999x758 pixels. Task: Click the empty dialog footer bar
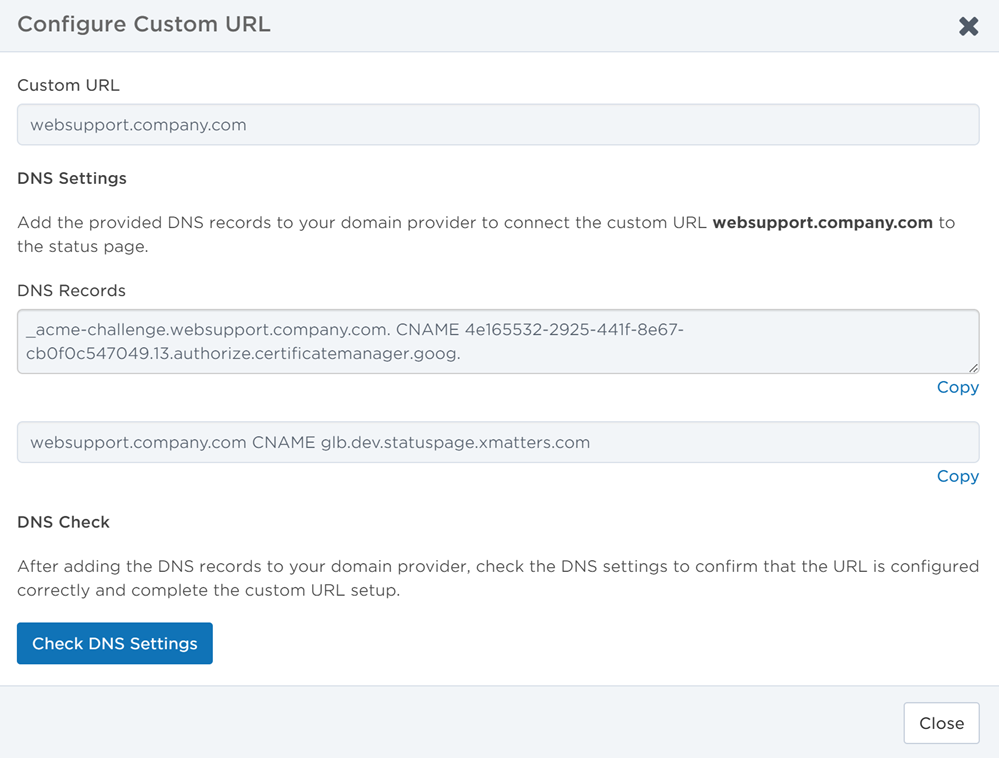tap(450, 722)
